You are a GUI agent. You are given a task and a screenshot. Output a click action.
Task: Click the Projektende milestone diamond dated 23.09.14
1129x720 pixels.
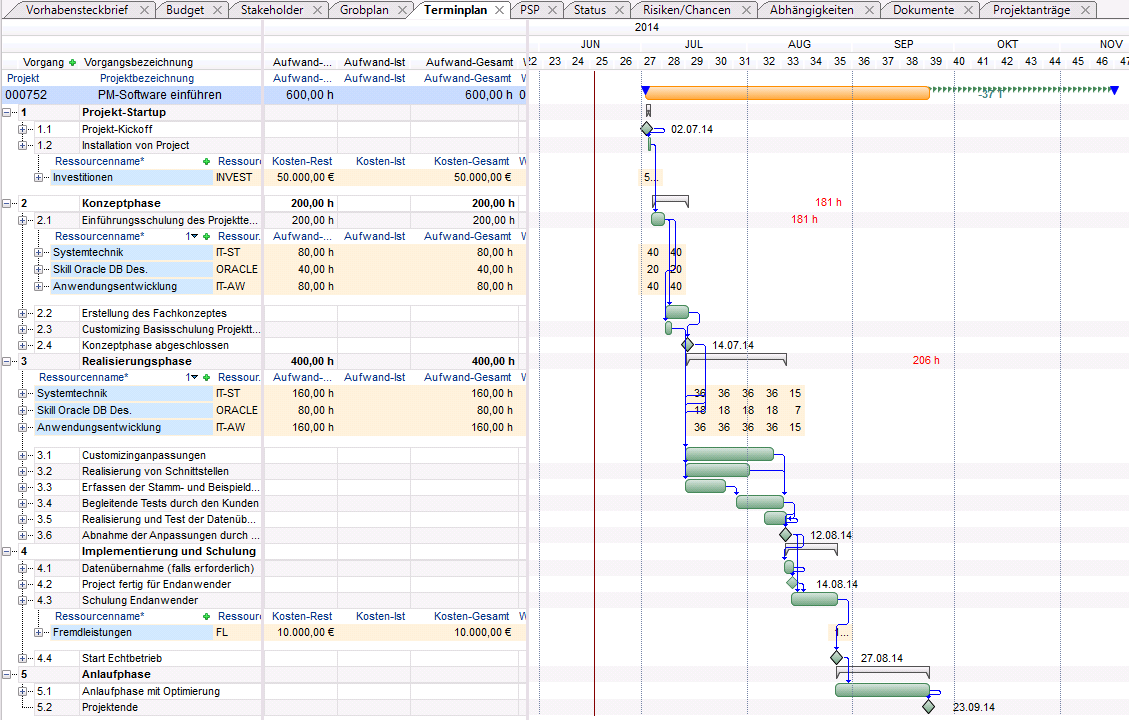coord(928,707)
